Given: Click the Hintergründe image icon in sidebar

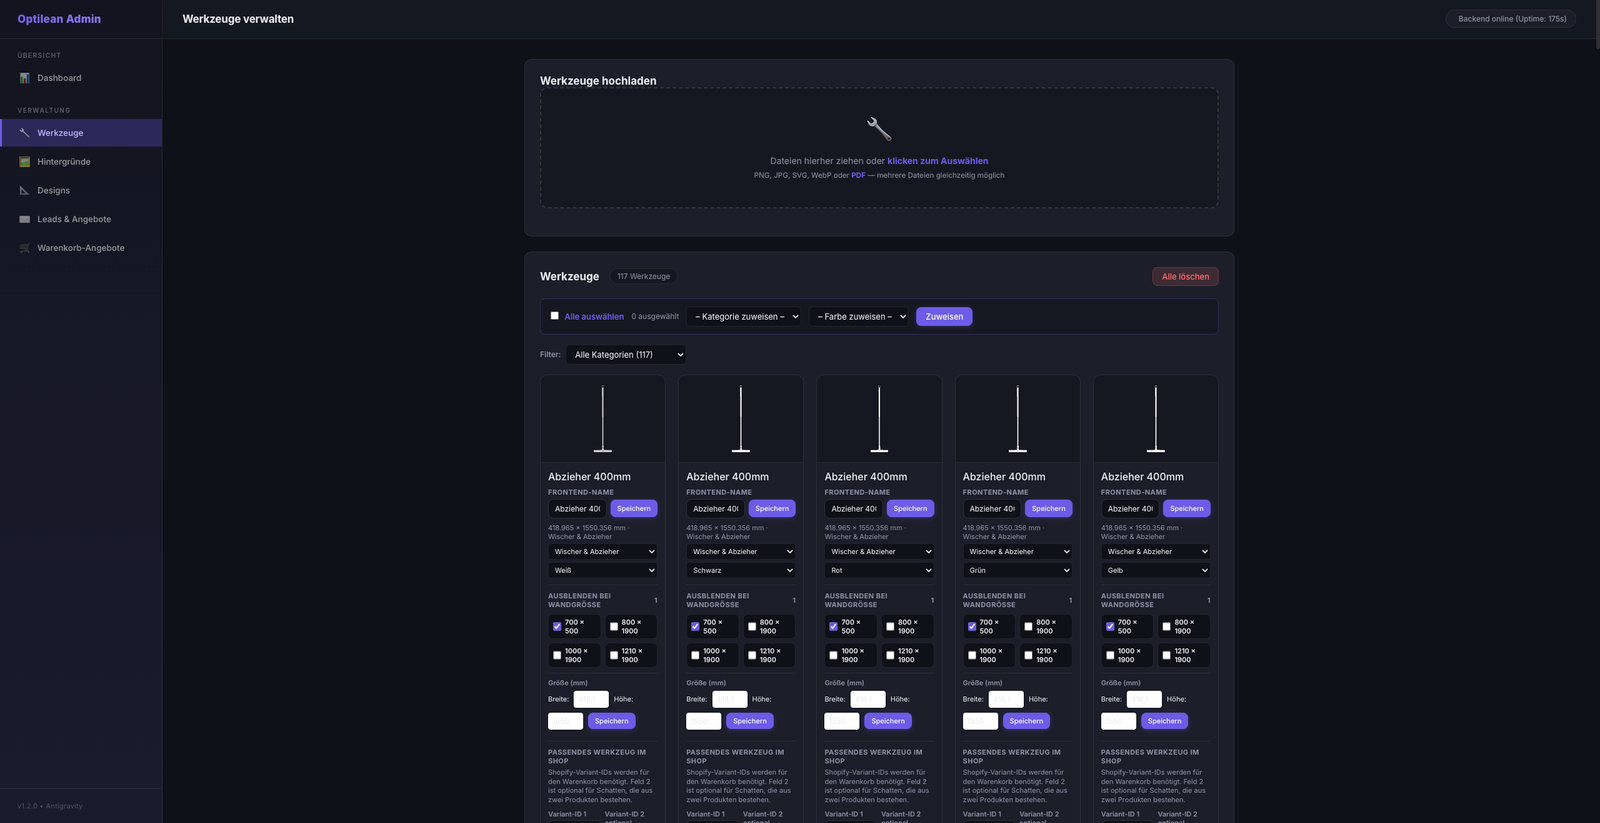Looking at the screenshot, I should pyautogui.click(x=25, y=162).
